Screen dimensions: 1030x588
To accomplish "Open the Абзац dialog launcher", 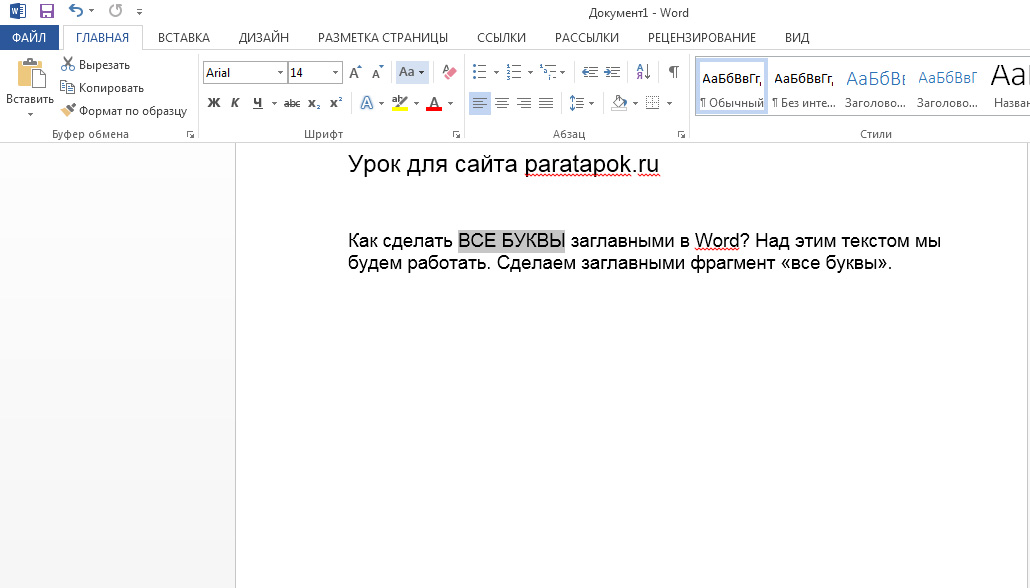I will tap(681, 135).
